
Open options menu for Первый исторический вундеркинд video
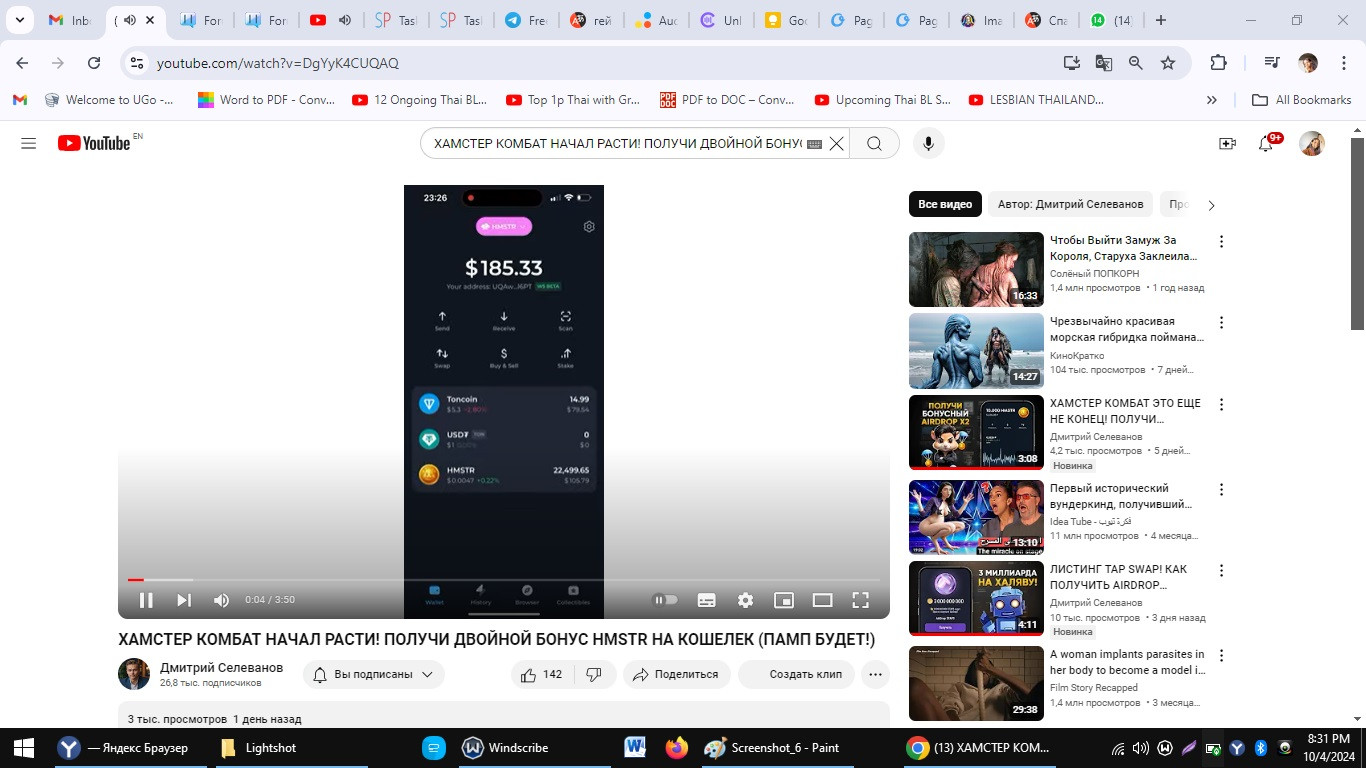[x=1221, y=490]
